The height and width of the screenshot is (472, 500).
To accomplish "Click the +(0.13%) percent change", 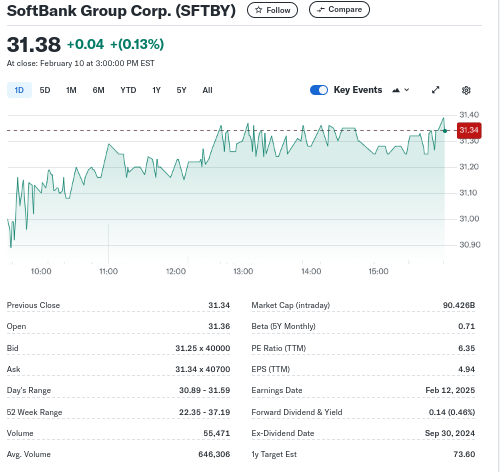I will [x=137, y=44].
